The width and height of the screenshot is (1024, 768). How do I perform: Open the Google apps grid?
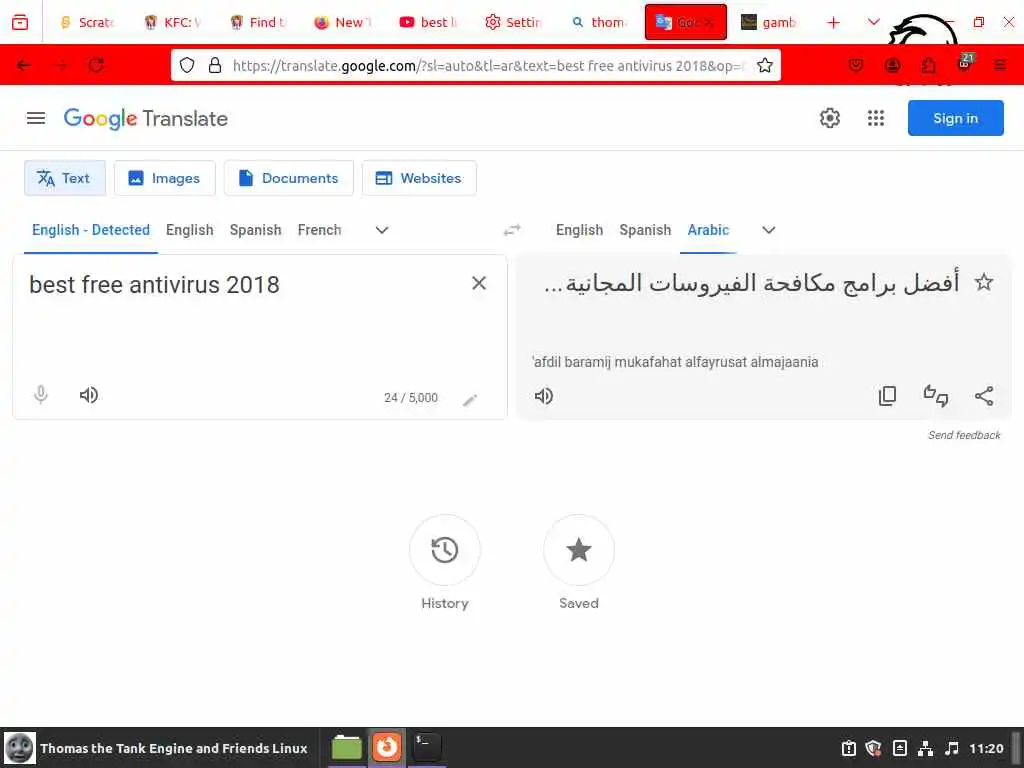(x=876, y=118)
